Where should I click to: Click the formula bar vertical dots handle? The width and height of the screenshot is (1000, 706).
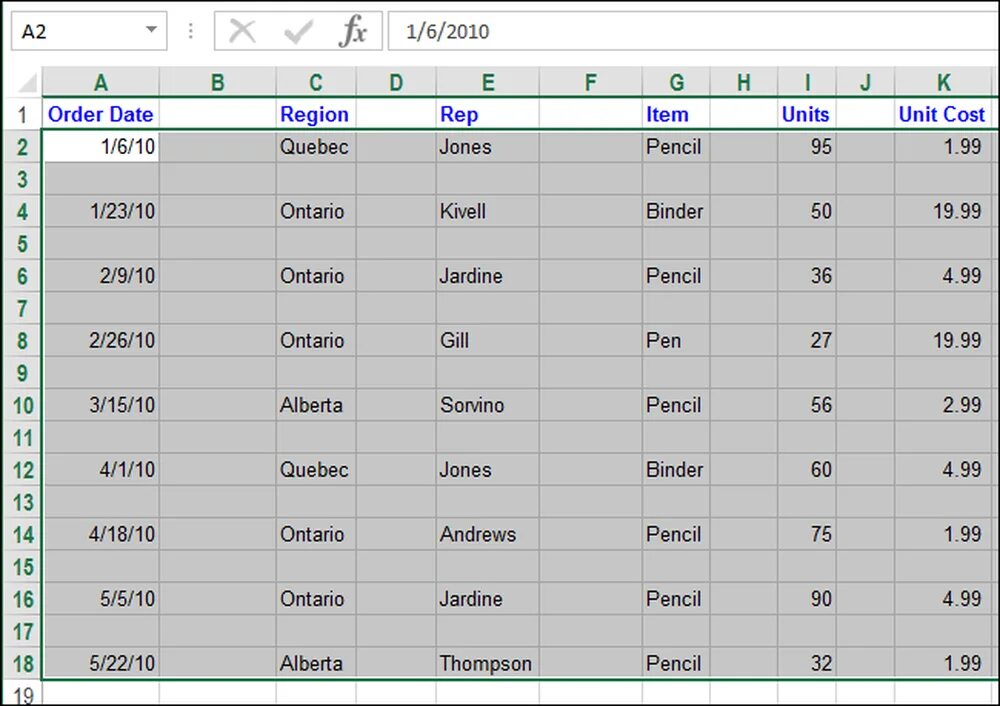[191, 31]
